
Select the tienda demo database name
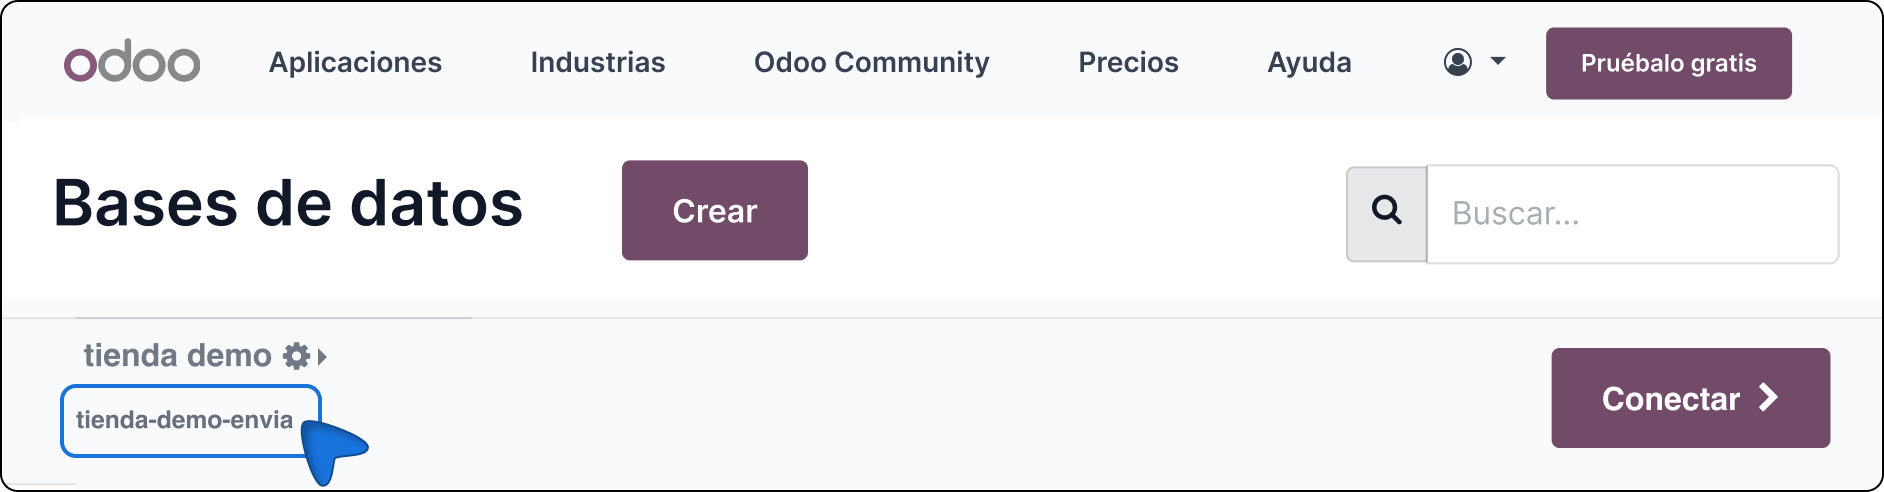[177, 356]
